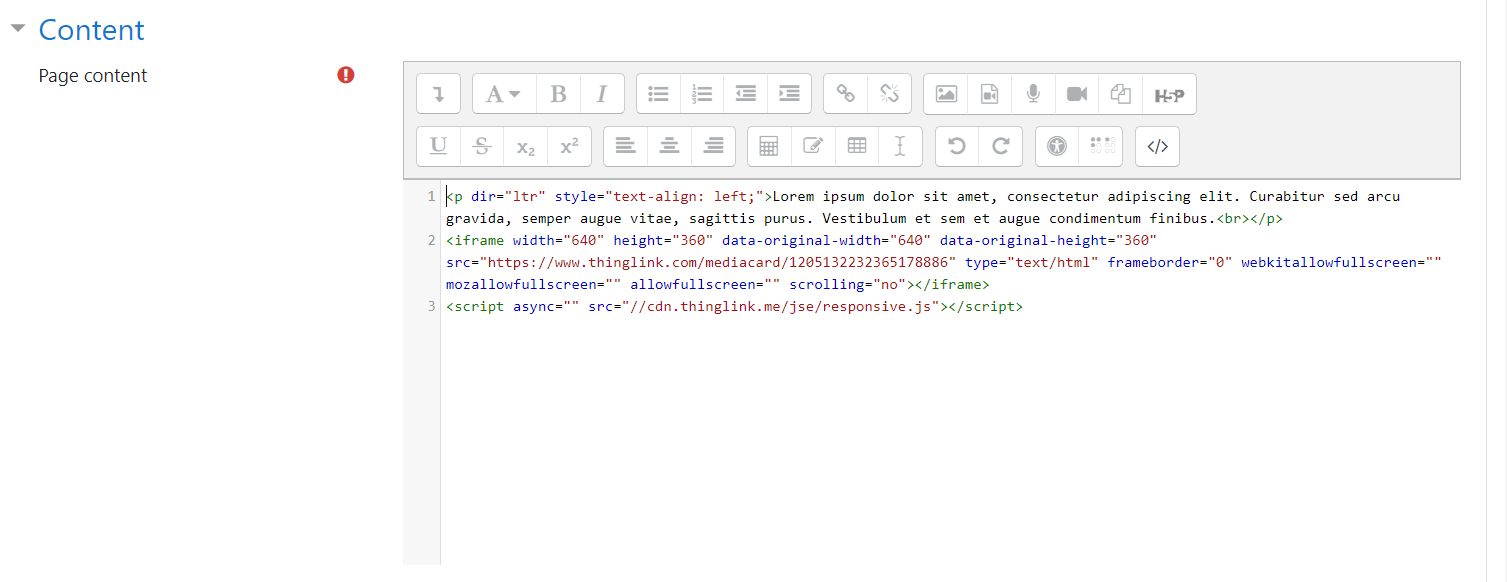
Task: Indent the selected text
Action: click(x=789, y=94)
